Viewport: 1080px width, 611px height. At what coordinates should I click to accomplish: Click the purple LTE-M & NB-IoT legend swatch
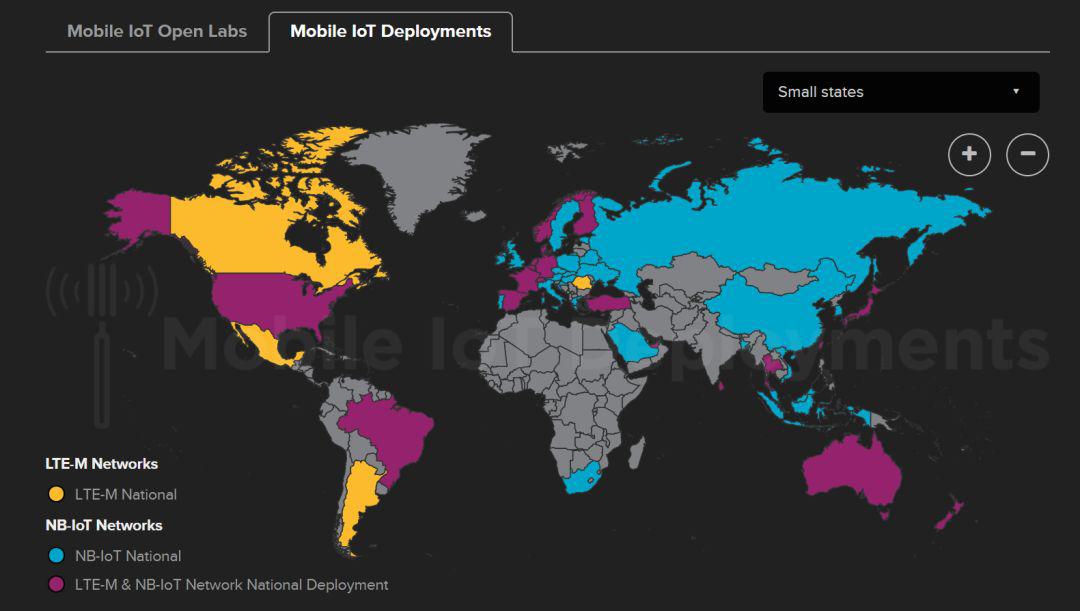click(x=56, y=584)
